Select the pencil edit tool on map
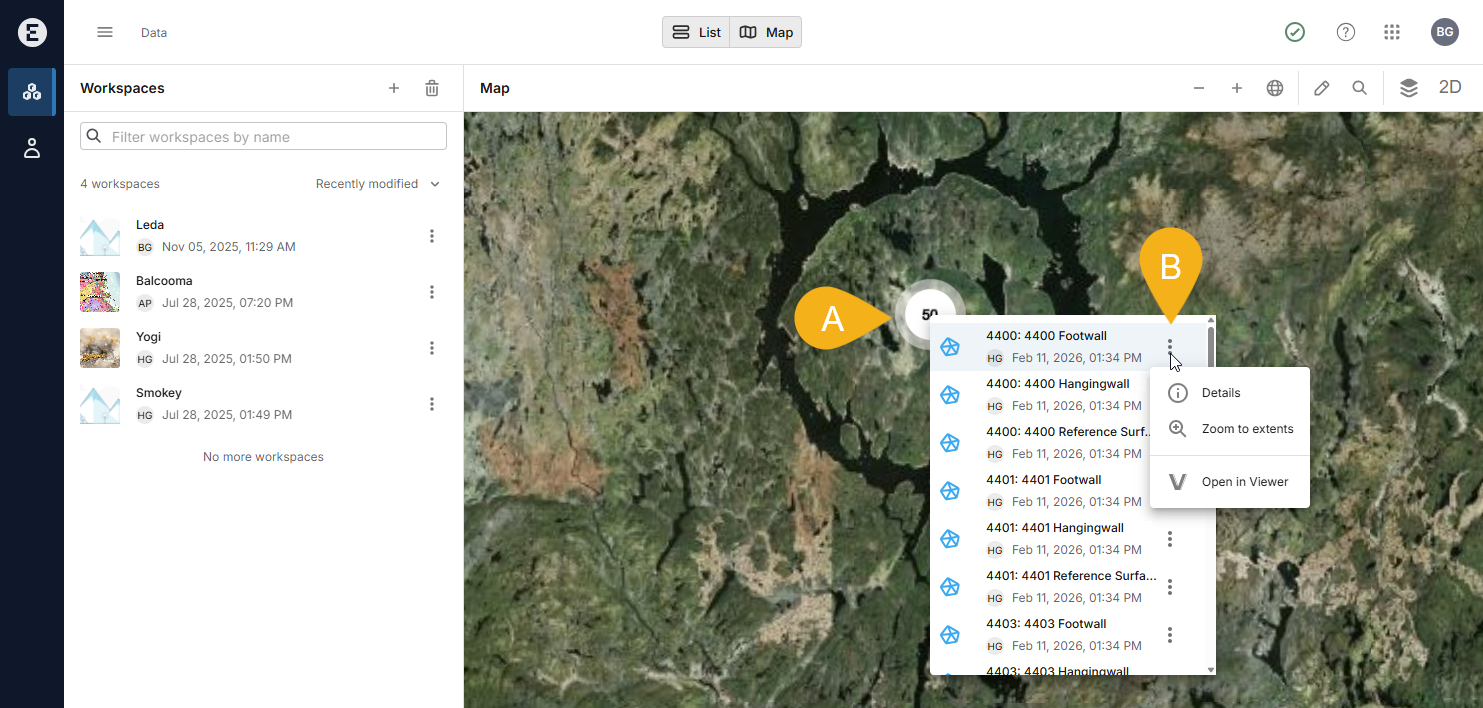Image resolution: width=1483 pixels, height=708 pixels. [1321, 88]
